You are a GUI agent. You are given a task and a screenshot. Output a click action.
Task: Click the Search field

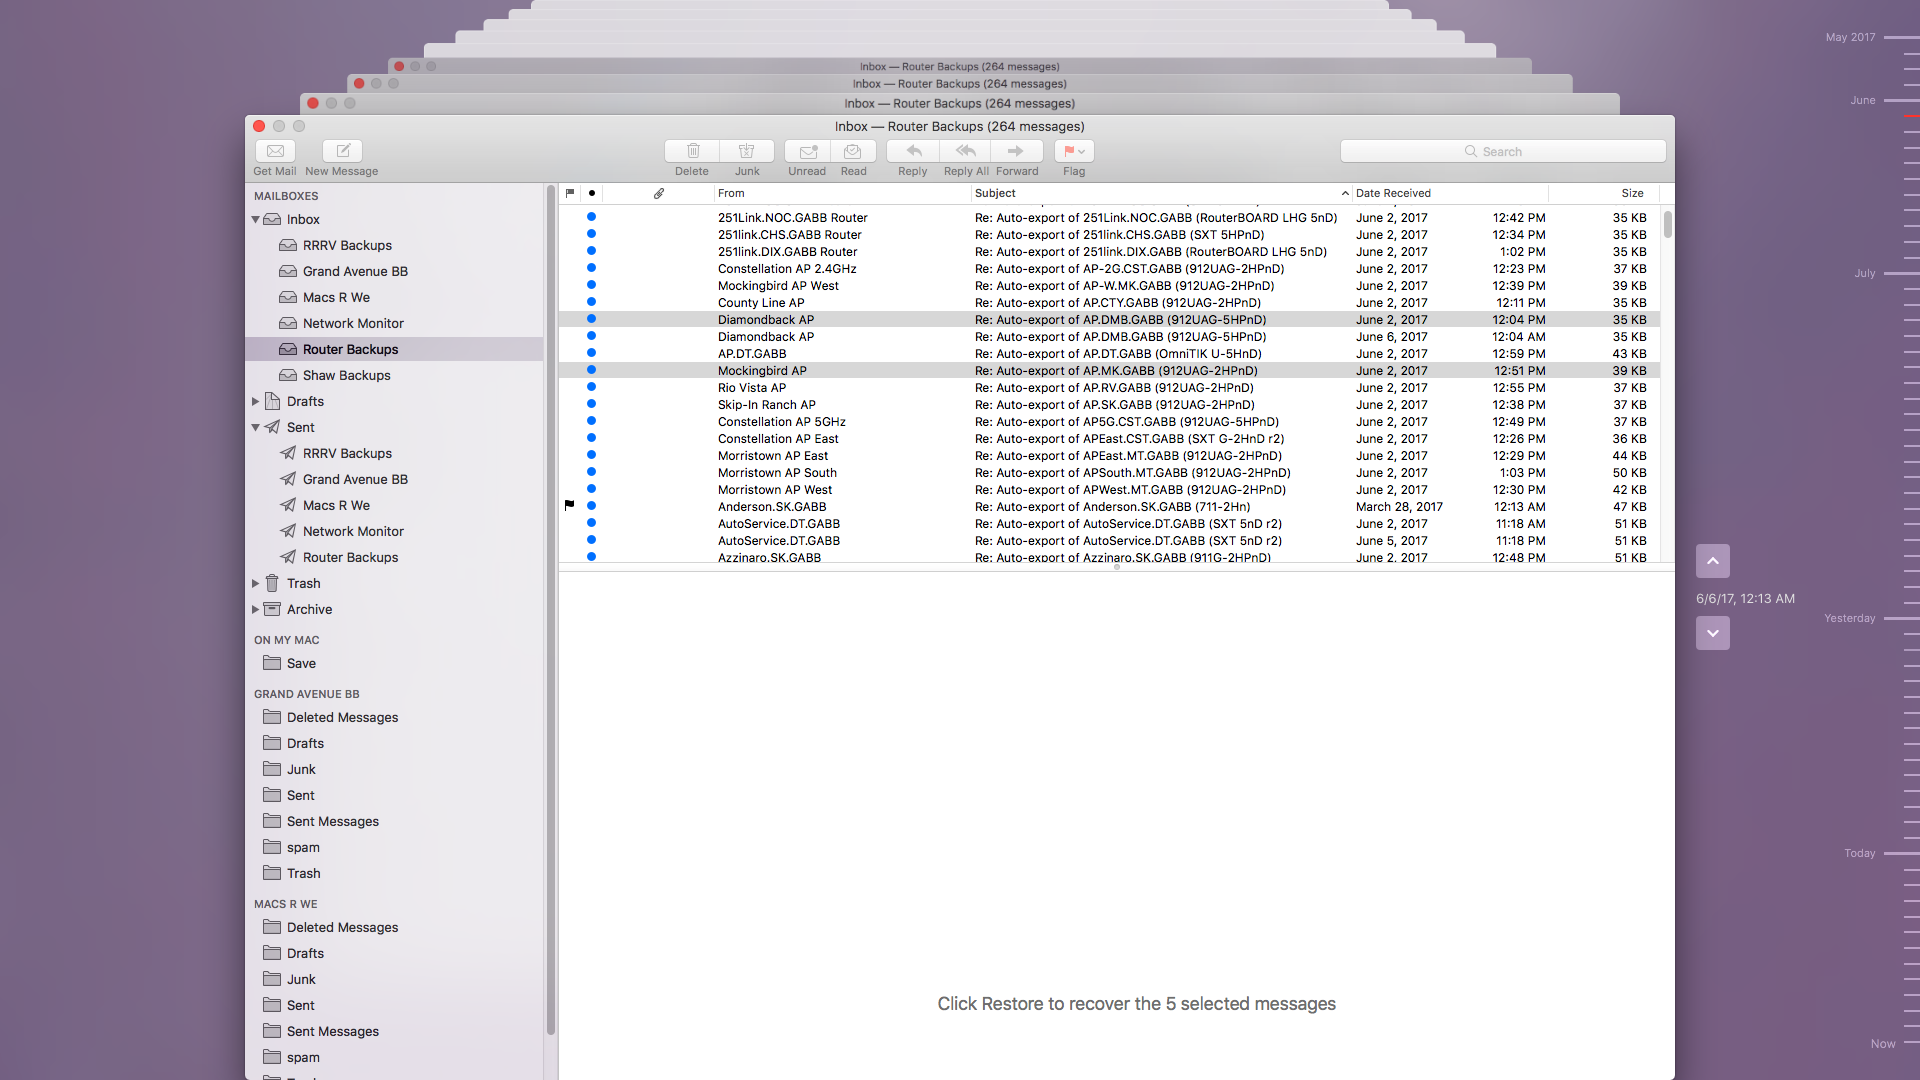(1503, 151)
